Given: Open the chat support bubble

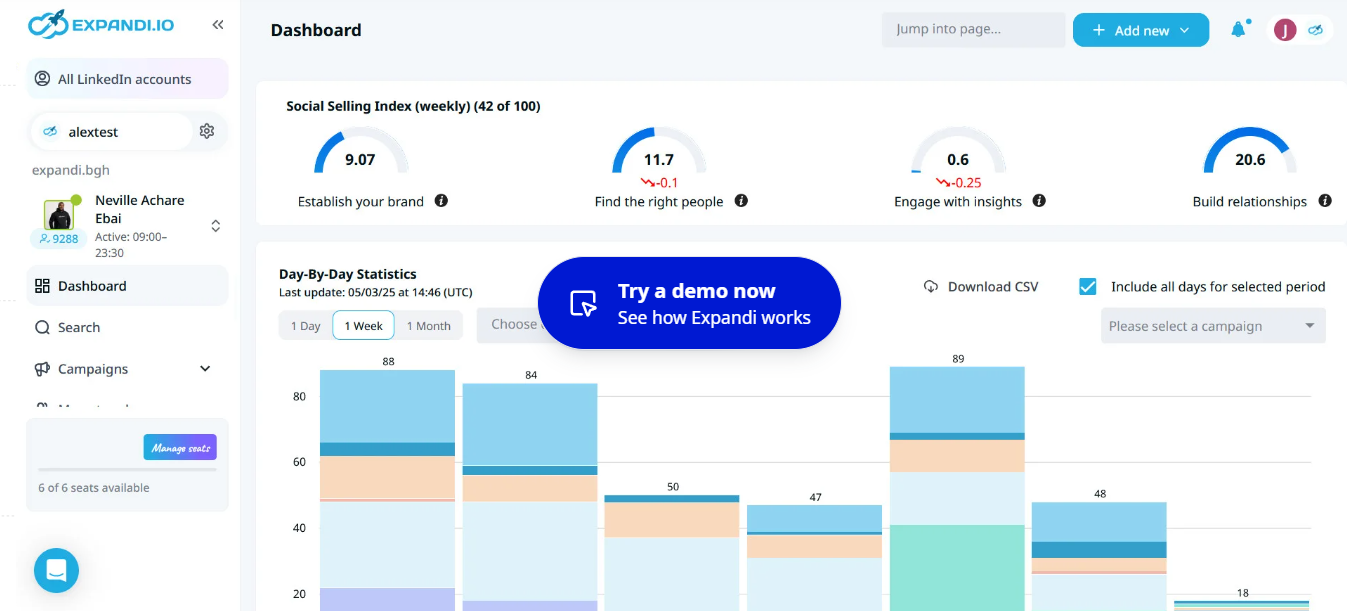Looking at the screenshot, I should pos(56,570).
